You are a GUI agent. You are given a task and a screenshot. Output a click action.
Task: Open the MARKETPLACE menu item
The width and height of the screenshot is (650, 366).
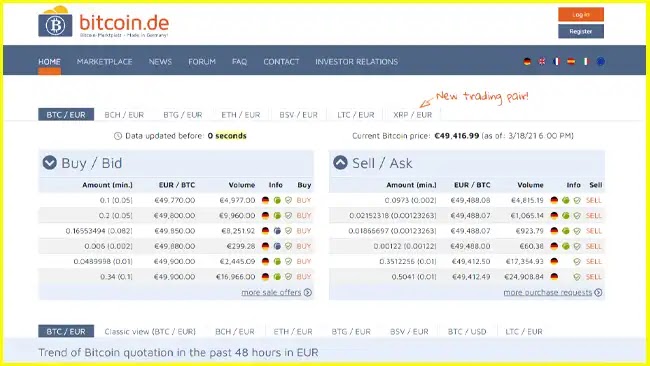104,62
